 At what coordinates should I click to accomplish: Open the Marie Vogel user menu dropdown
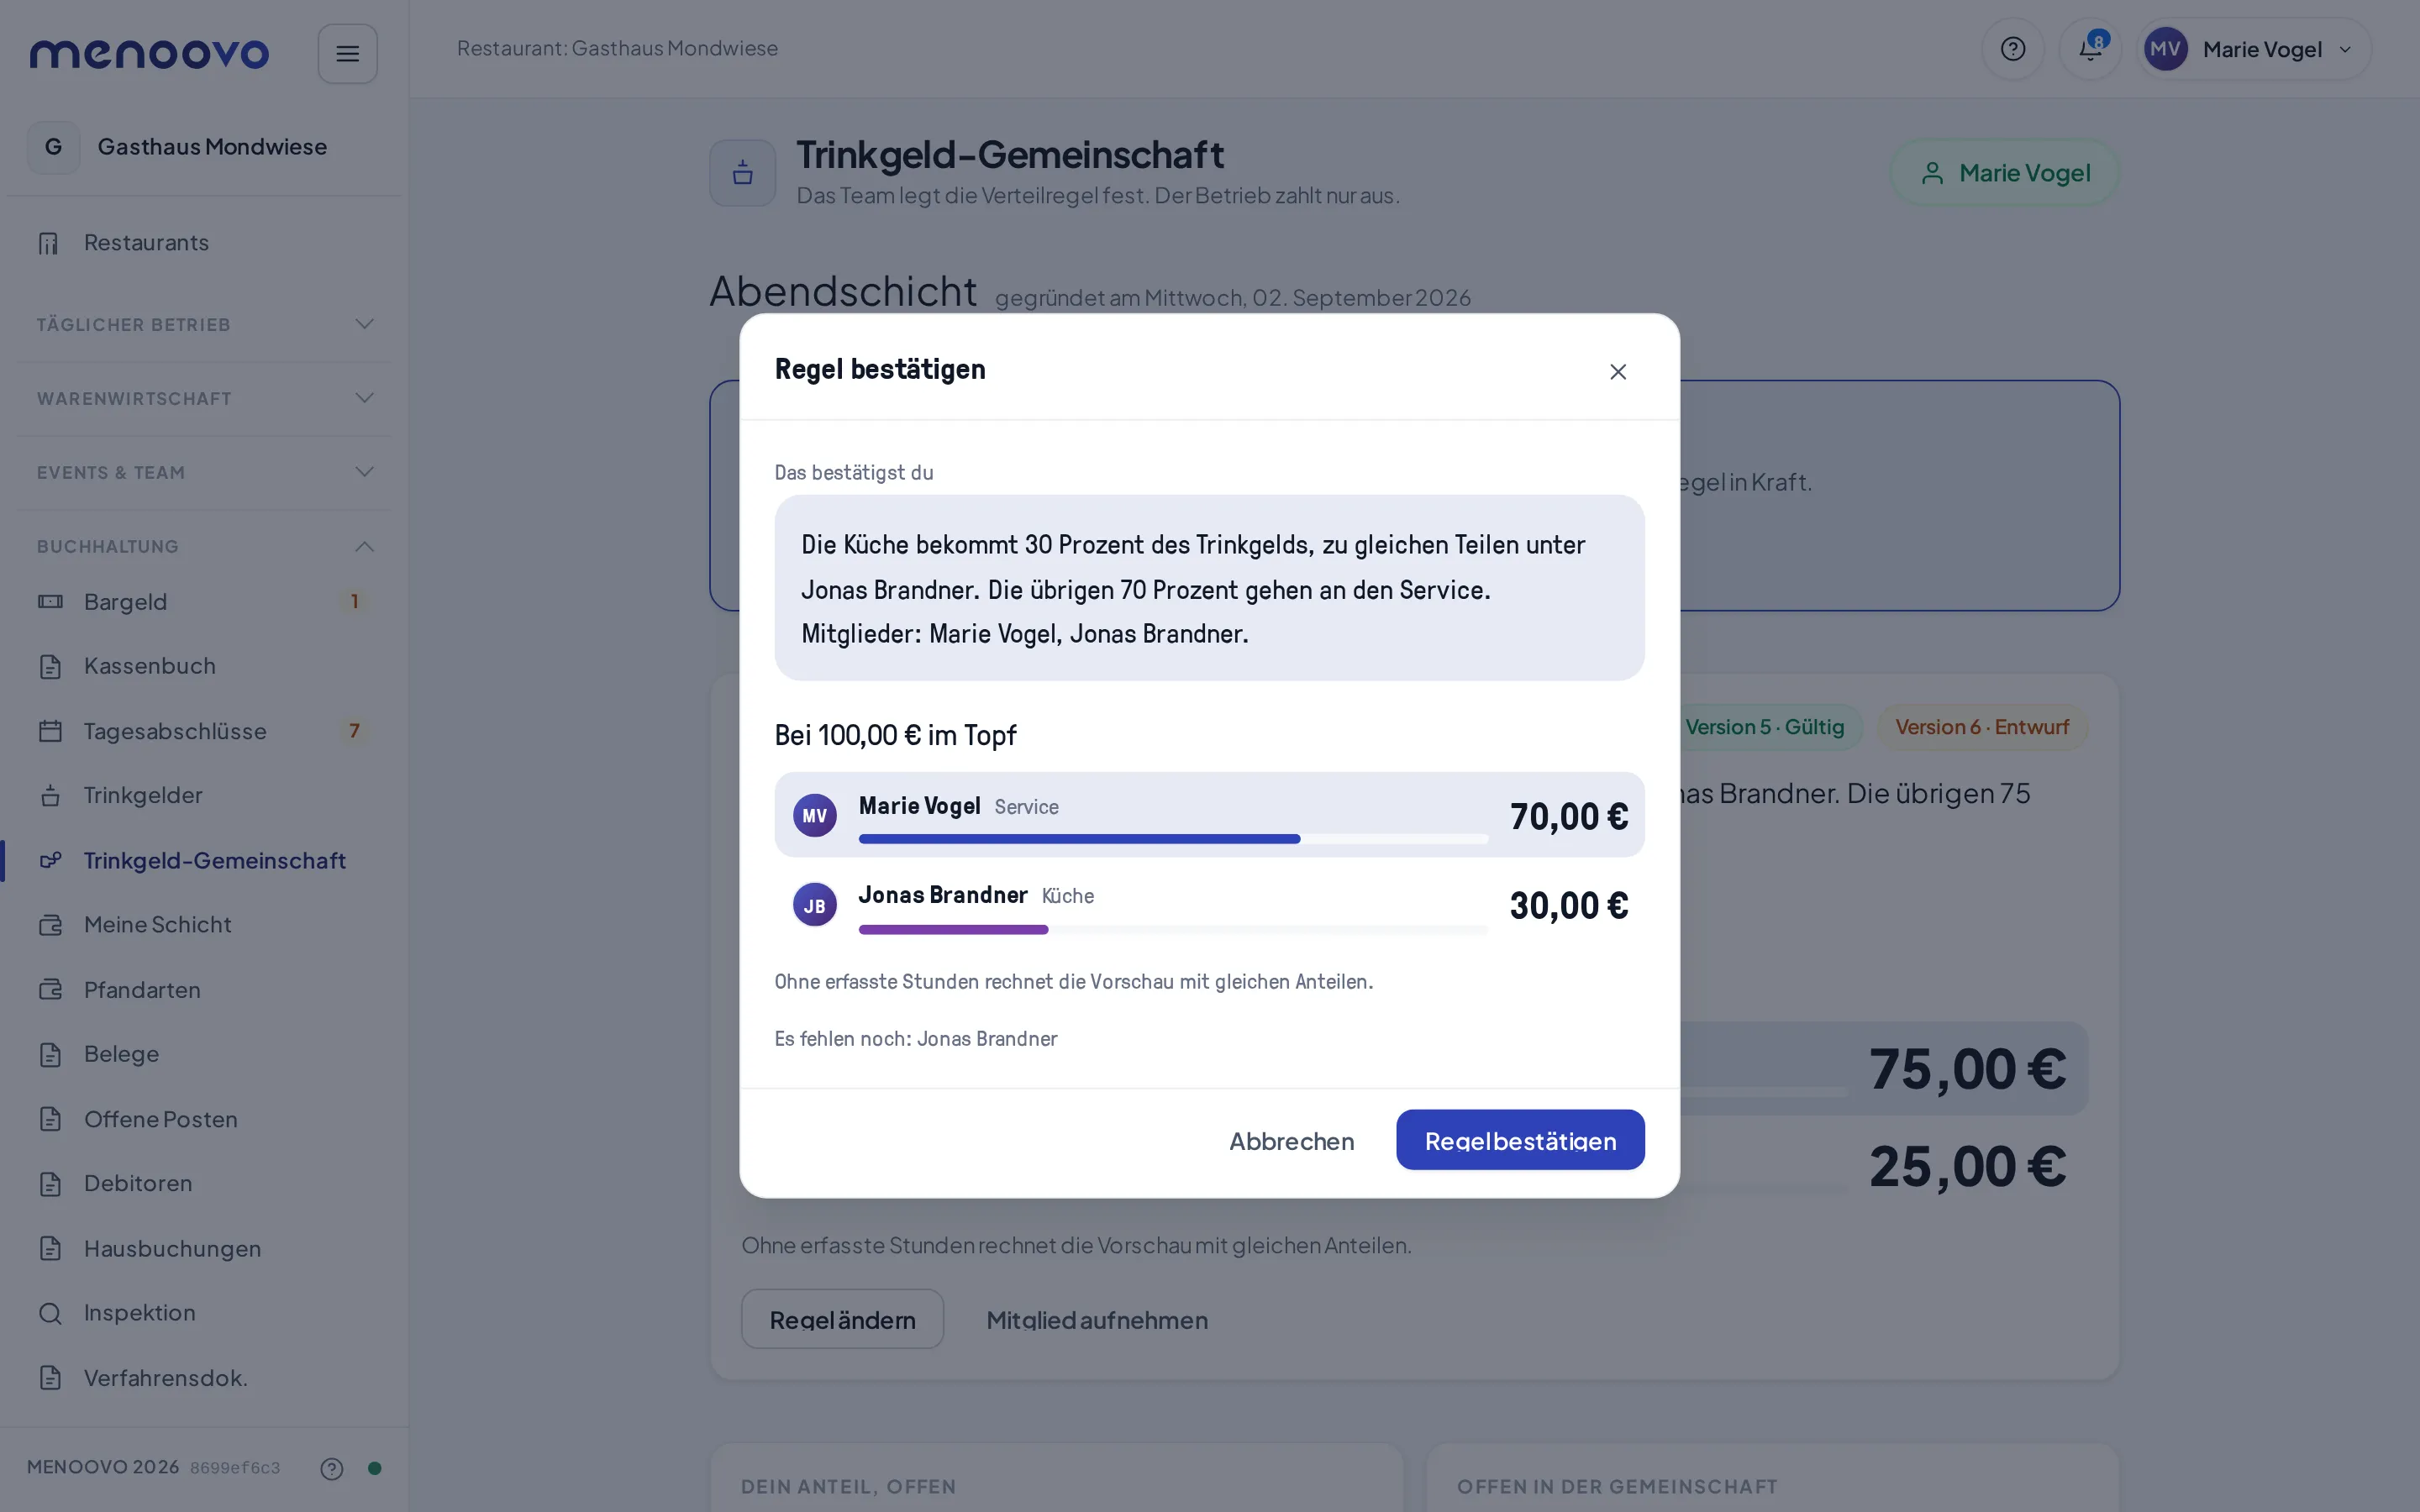click(2253, 49)
